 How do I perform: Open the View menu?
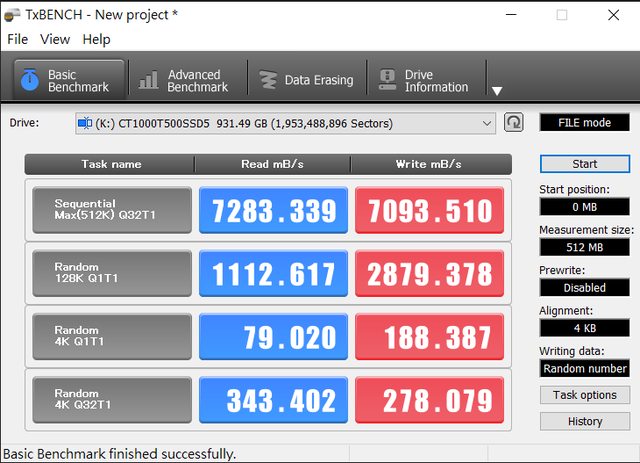coord(55,39)
